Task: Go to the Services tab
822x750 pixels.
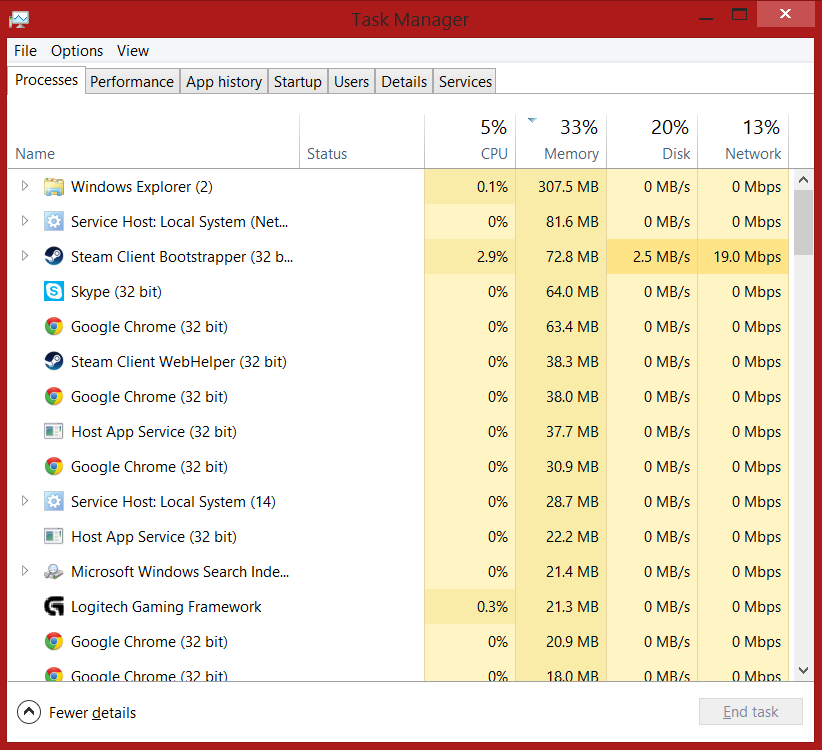Action: point(466,82)
